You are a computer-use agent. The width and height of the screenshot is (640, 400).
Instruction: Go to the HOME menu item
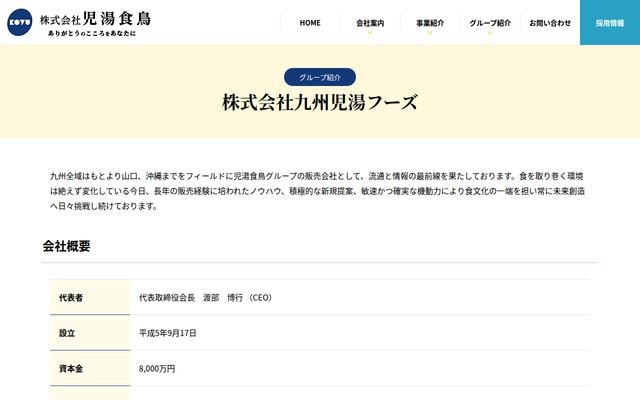[310, 23]
